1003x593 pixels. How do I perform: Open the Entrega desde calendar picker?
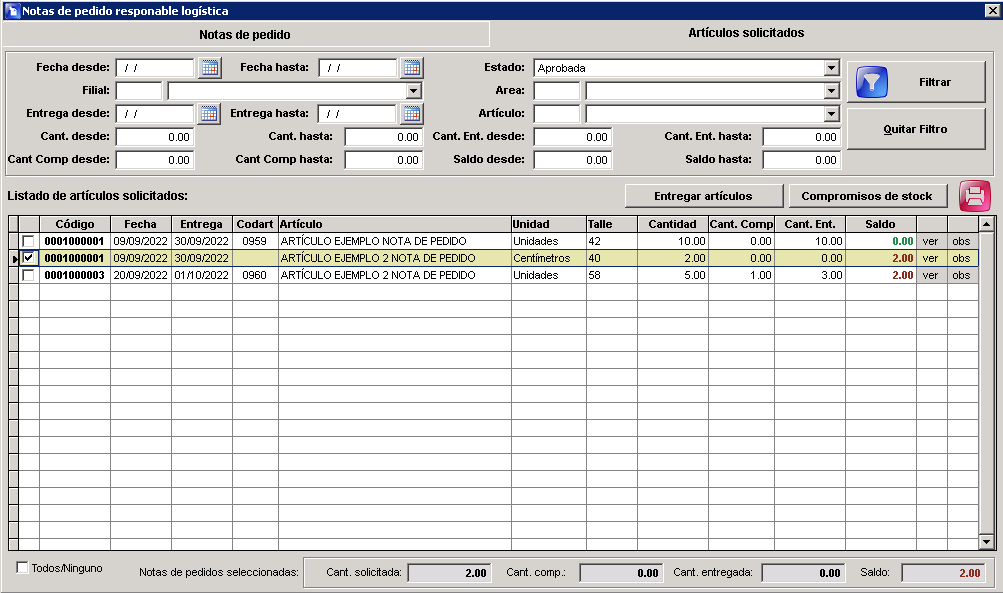coord(210,114)
